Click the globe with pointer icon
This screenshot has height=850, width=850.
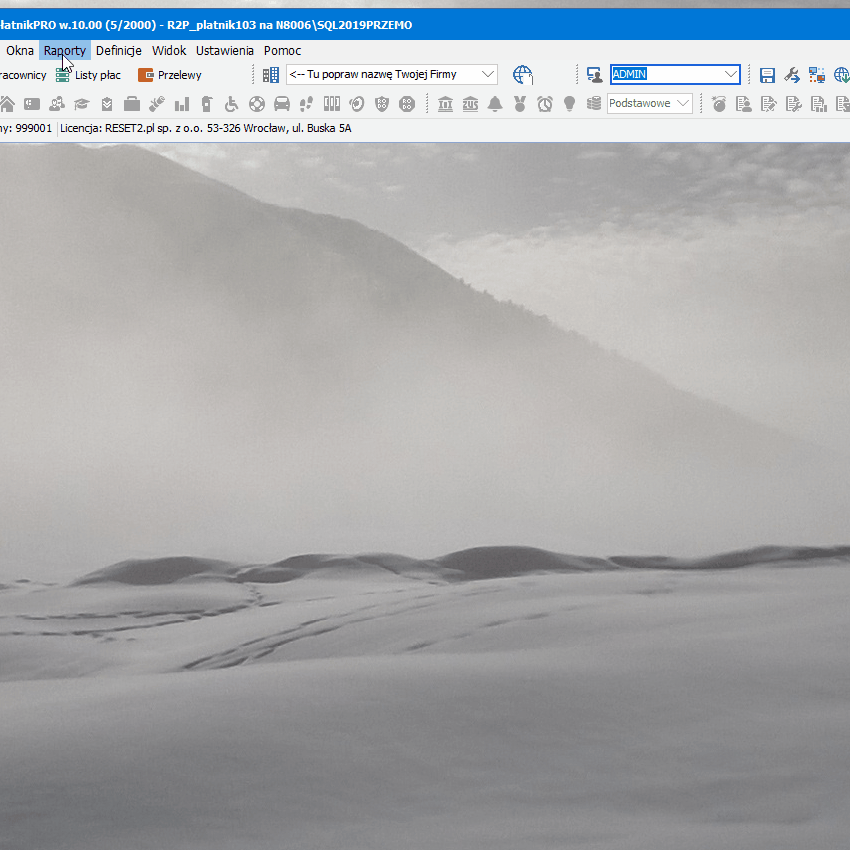(x=523, y=75)
